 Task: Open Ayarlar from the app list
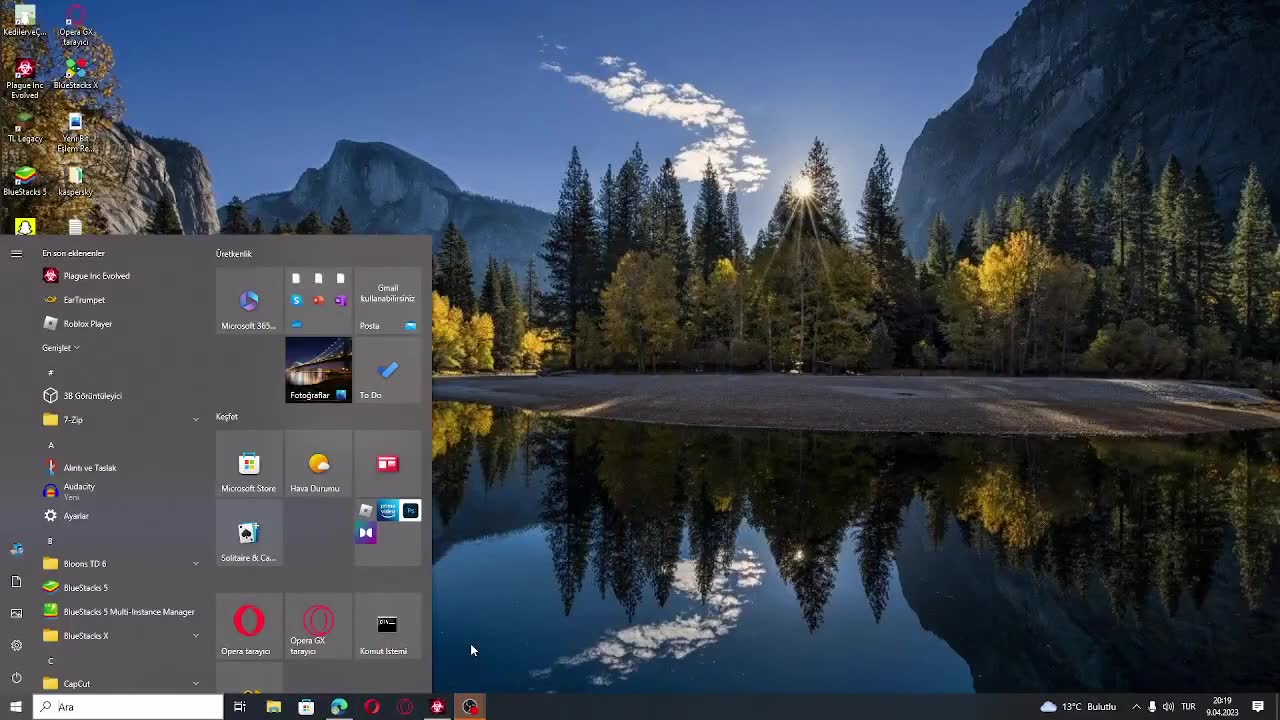(x=76, y=516)
